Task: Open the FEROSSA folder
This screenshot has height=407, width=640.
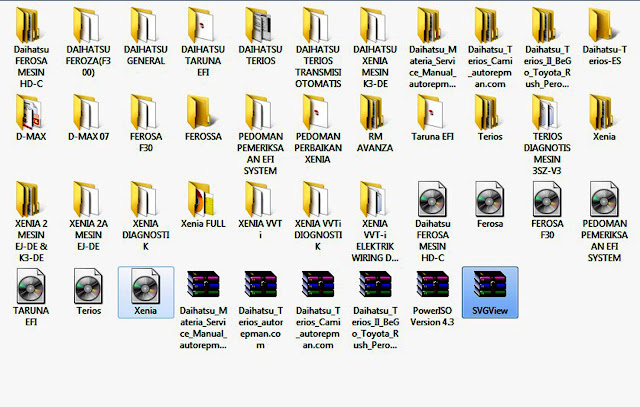Action: (x=203, y=118)
